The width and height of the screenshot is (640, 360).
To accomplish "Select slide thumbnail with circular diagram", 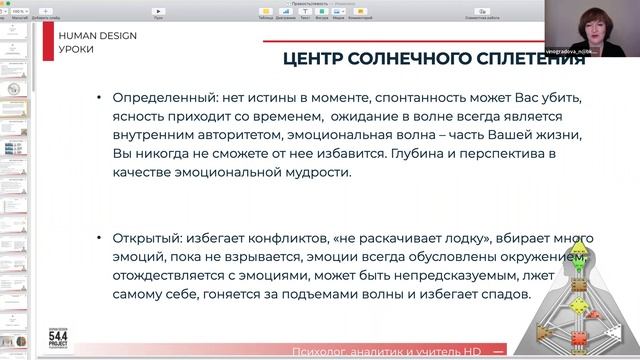I will pos(13,89).
